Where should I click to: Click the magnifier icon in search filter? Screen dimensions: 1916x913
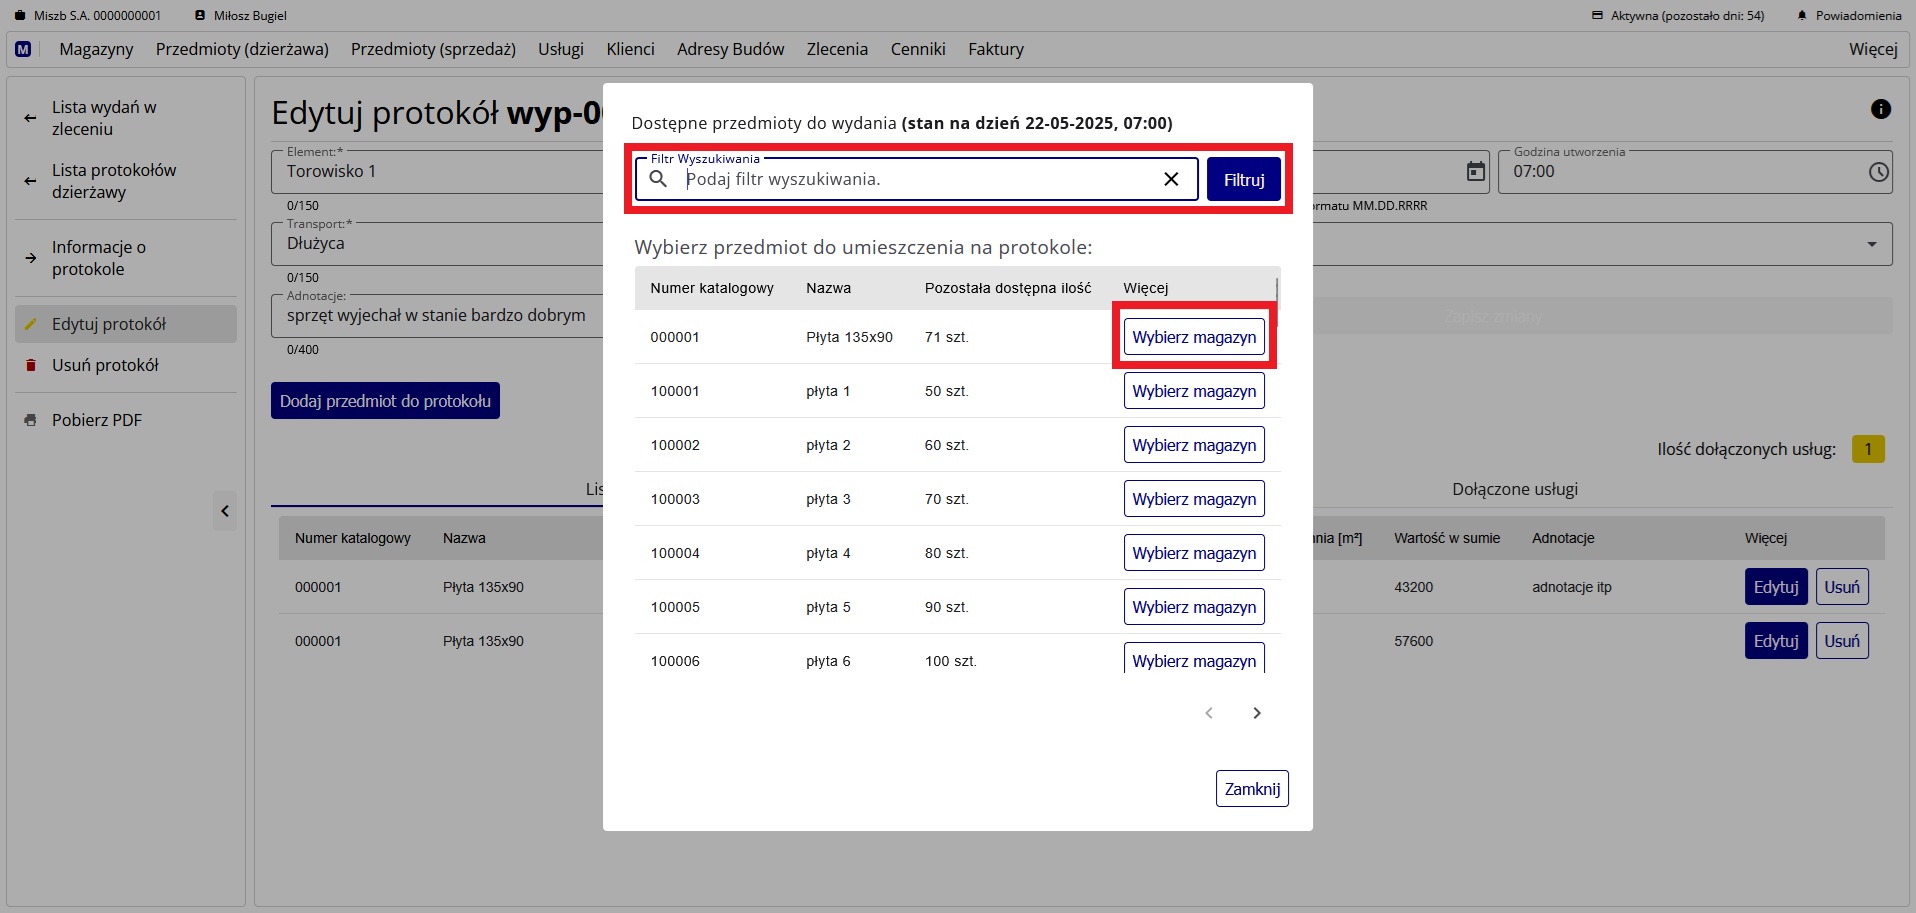point(658,179)
